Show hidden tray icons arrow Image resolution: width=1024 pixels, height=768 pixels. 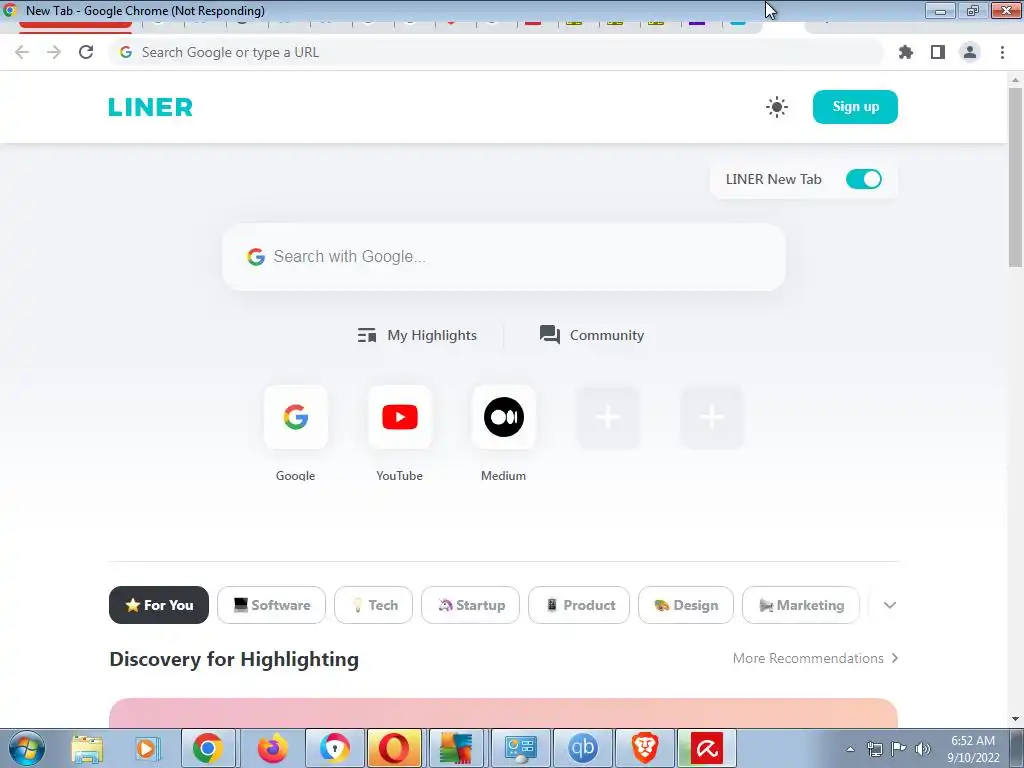pos(850,749)
